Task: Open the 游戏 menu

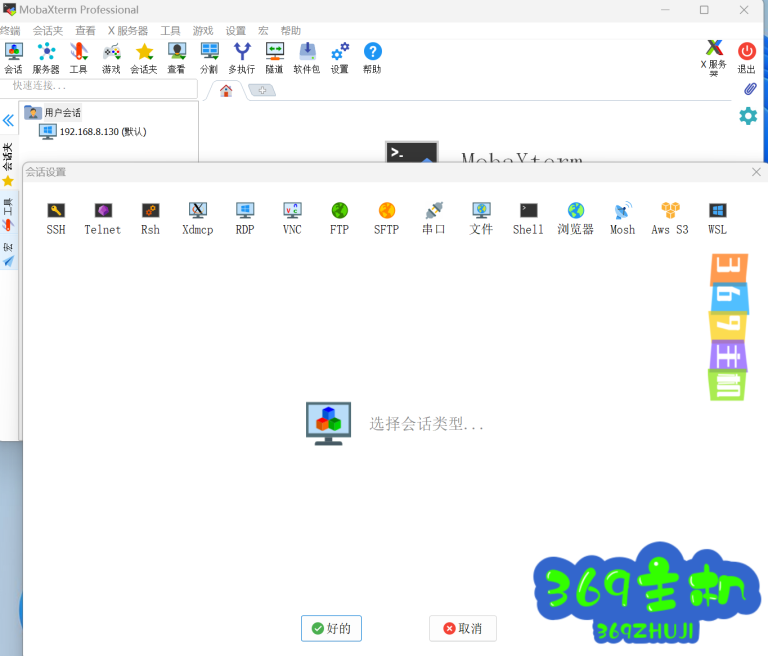Action: coord(203,31)
